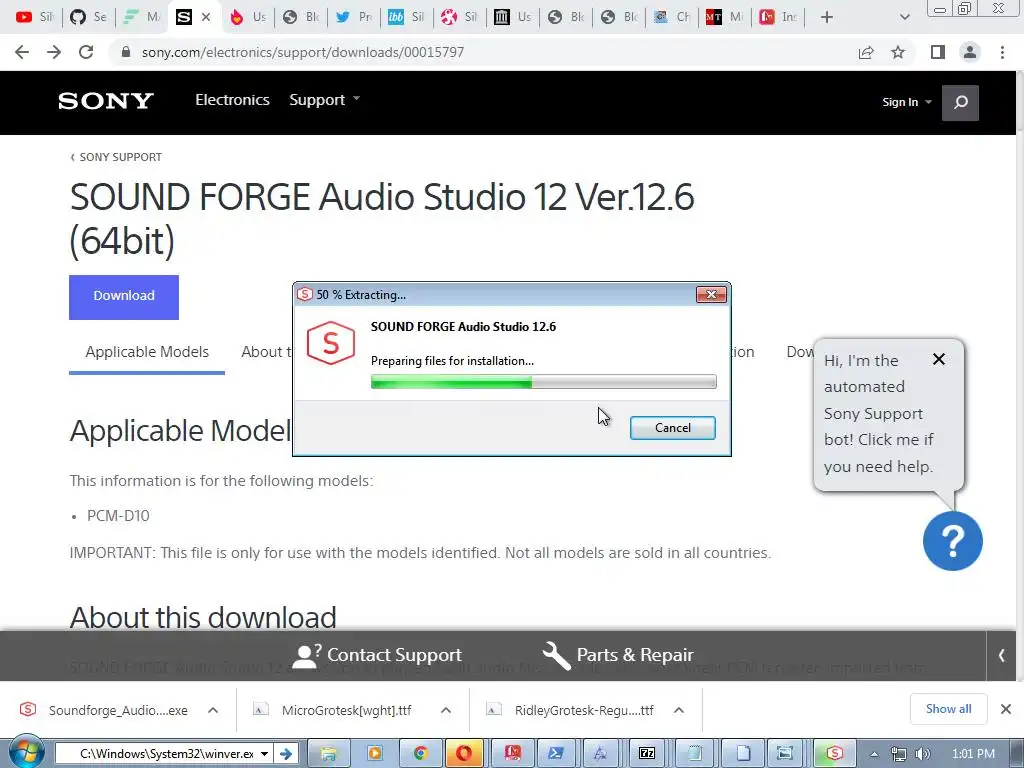The height and width of the screenshot is (768, 1024).
Task: Click the Windows Start orb
Action: coord(26,752)
